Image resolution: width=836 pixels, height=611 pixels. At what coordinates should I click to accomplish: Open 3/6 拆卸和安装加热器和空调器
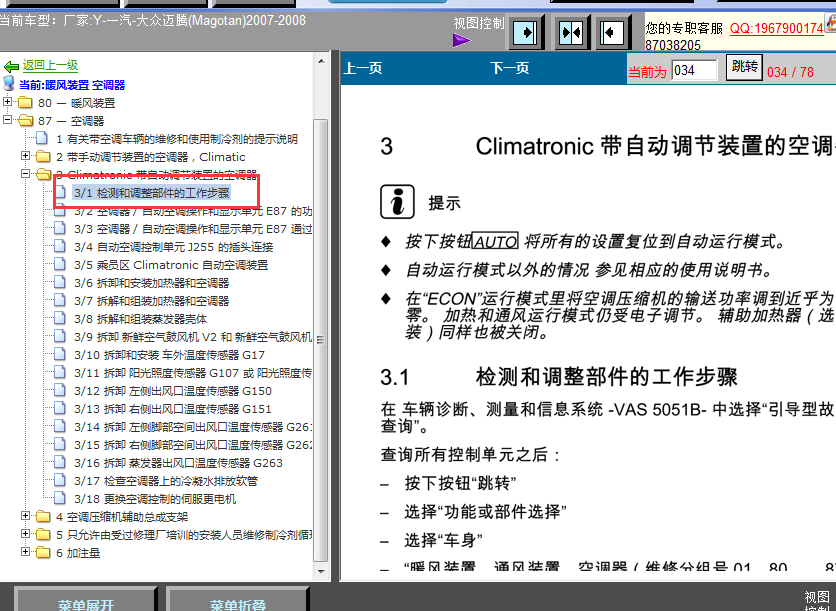point(151,283)
